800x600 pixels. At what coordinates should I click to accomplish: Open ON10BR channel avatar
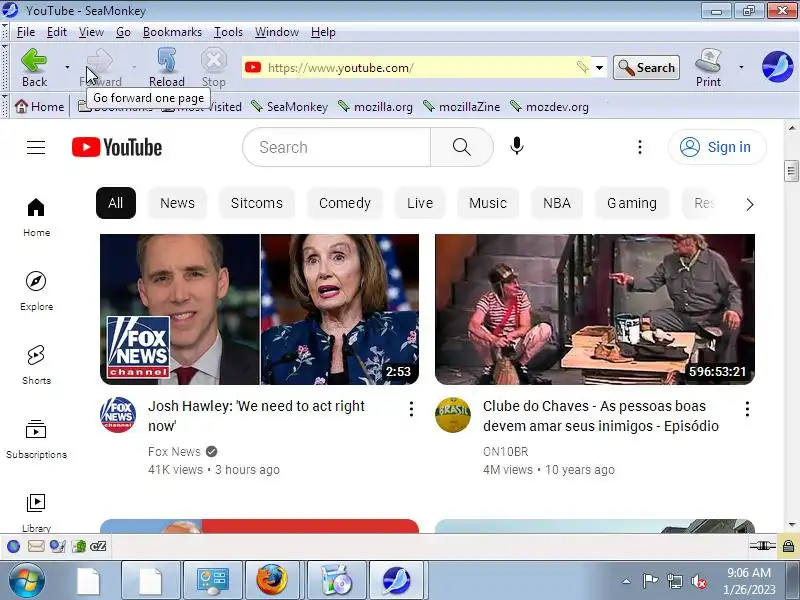coord(453,415)
